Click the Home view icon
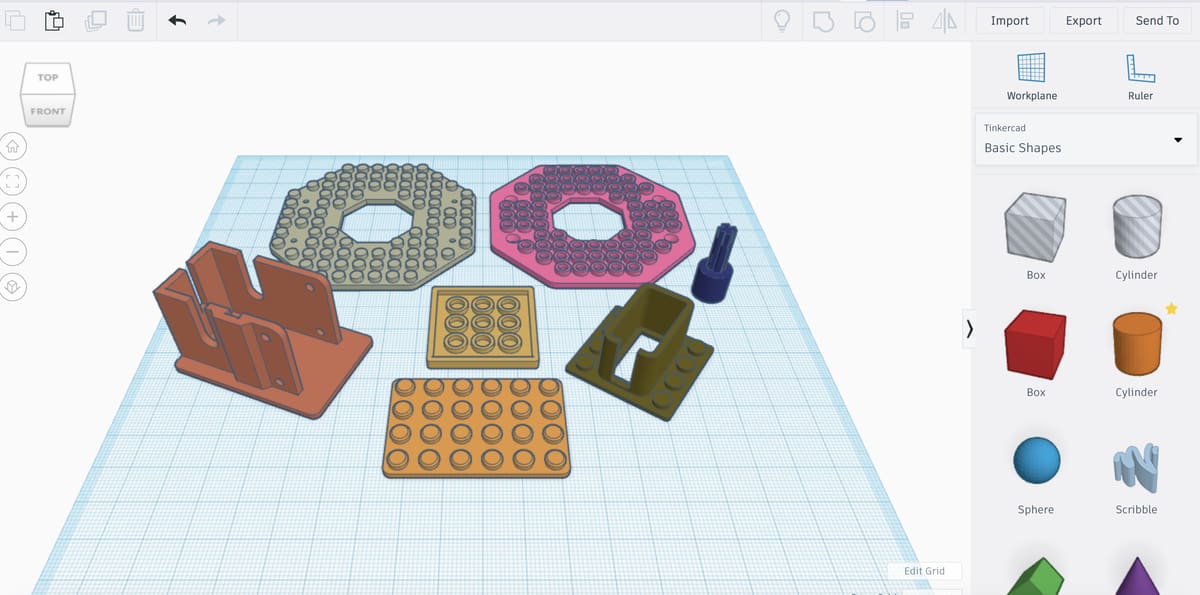 pyautogui.click(x=12, y=147)
